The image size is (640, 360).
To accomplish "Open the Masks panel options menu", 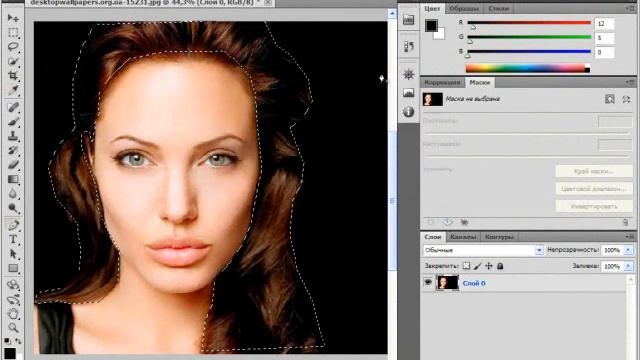I will pos(631,82).
